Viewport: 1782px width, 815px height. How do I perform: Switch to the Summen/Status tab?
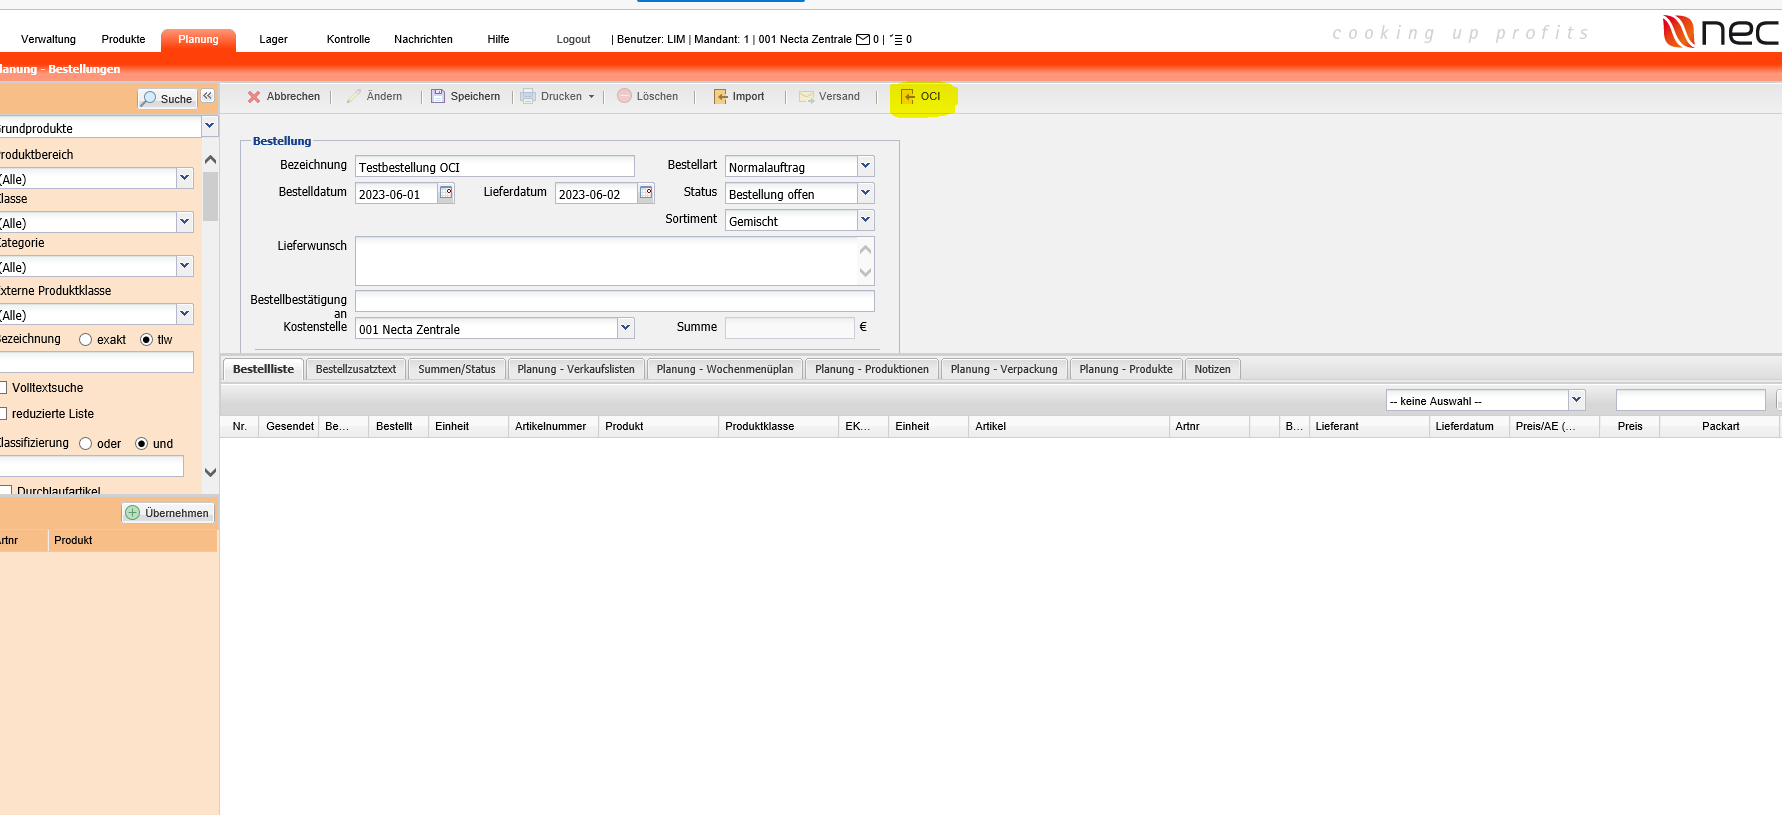tap(456, 370)
